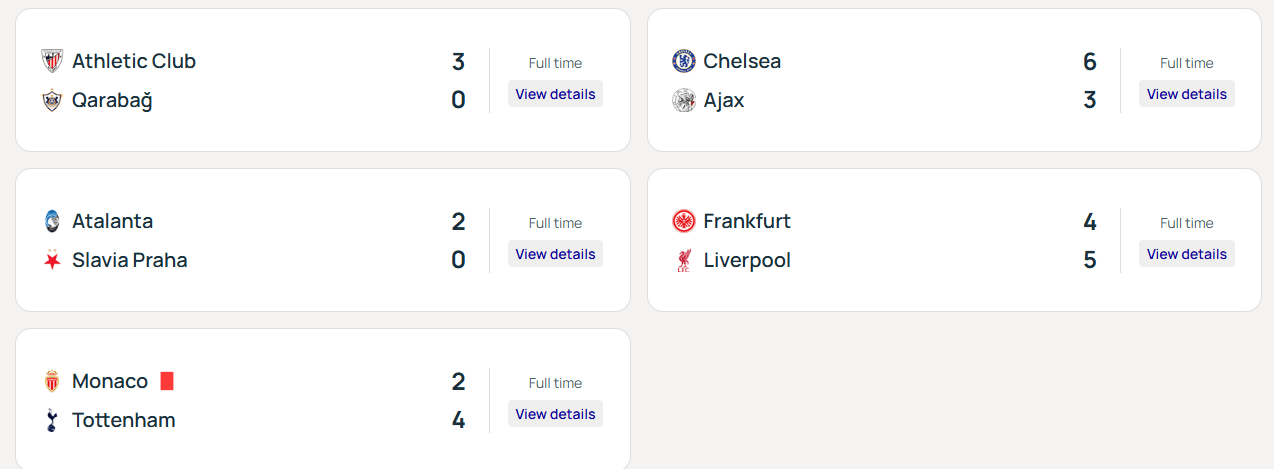Viewport: 1274px width, 469px height.
Task: Click the Qarabağ club crest icon
Action: 52,100
